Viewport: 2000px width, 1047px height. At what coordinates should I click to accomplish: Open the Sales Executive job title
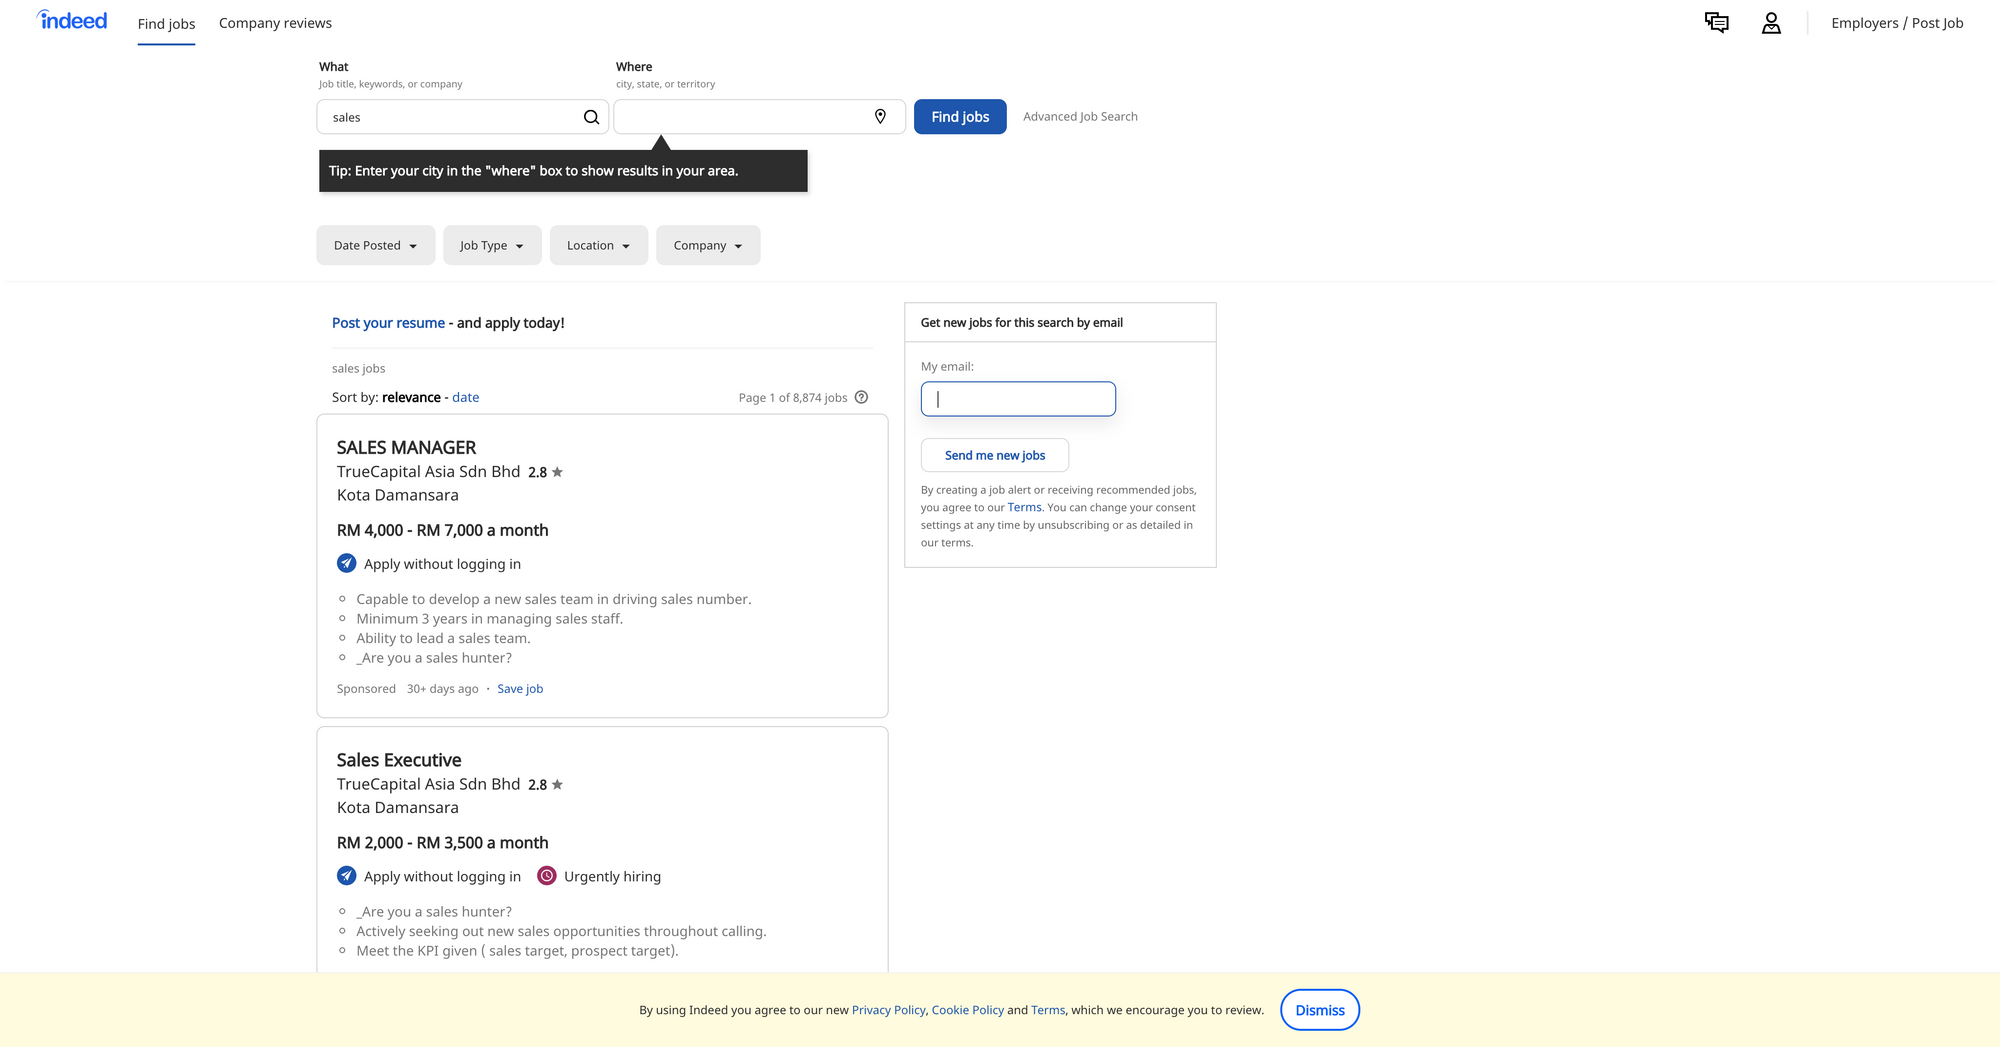399,760
